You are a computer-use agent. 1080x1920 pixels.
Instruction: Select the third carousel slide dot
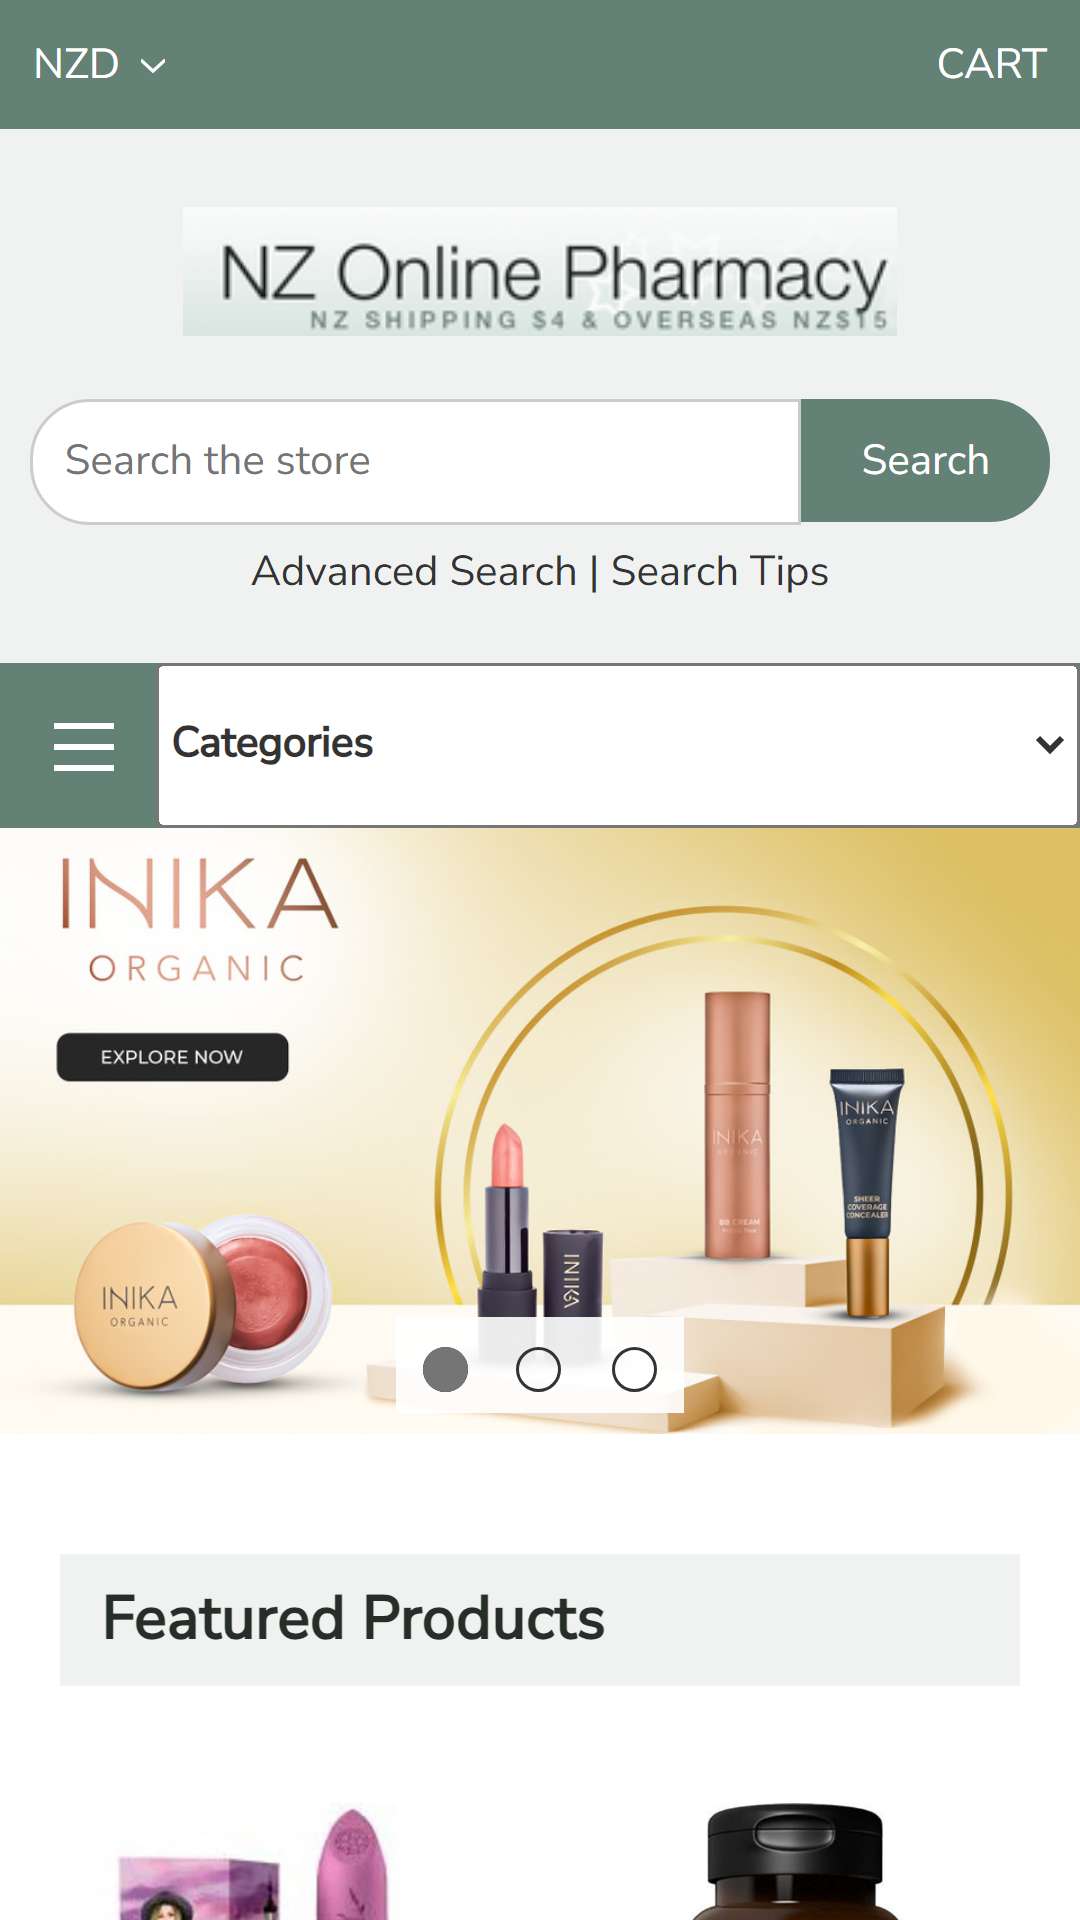634,1369
